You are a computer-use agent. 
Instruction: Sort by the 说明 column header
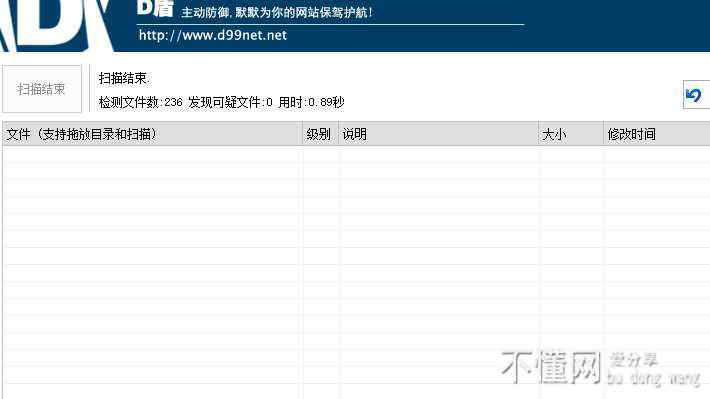[438, 134]
